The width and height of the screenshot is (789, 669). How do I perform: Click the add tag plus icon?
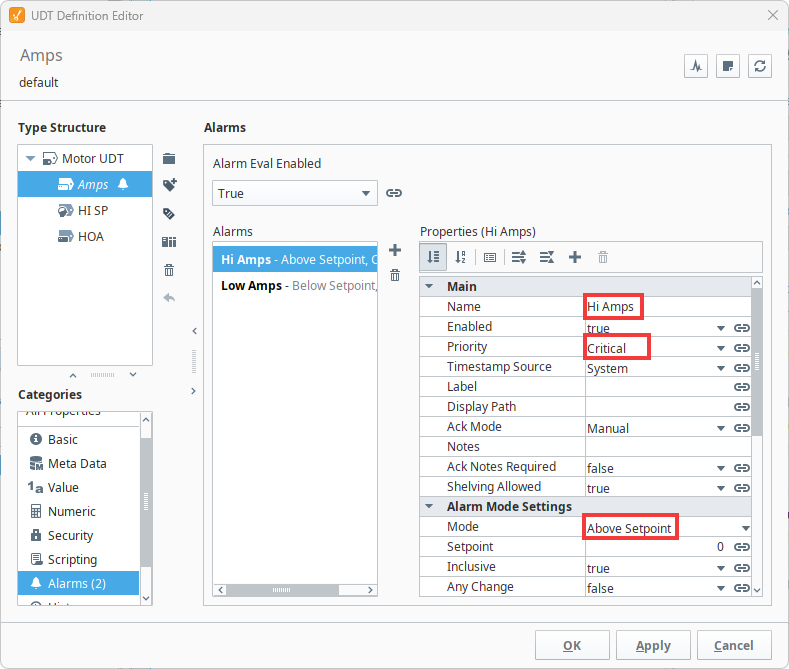click(170, 185)
